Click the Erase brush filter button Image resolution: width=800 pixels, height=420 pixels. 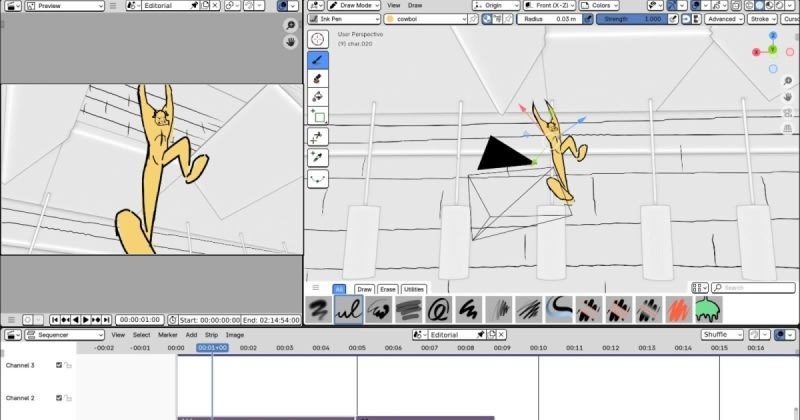[389, 289]
